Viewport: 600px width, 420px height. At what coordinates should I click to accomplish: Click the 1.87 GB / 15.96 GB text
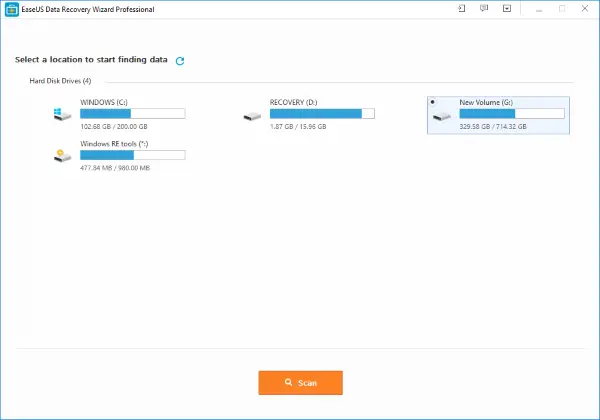tap(298, 127)
